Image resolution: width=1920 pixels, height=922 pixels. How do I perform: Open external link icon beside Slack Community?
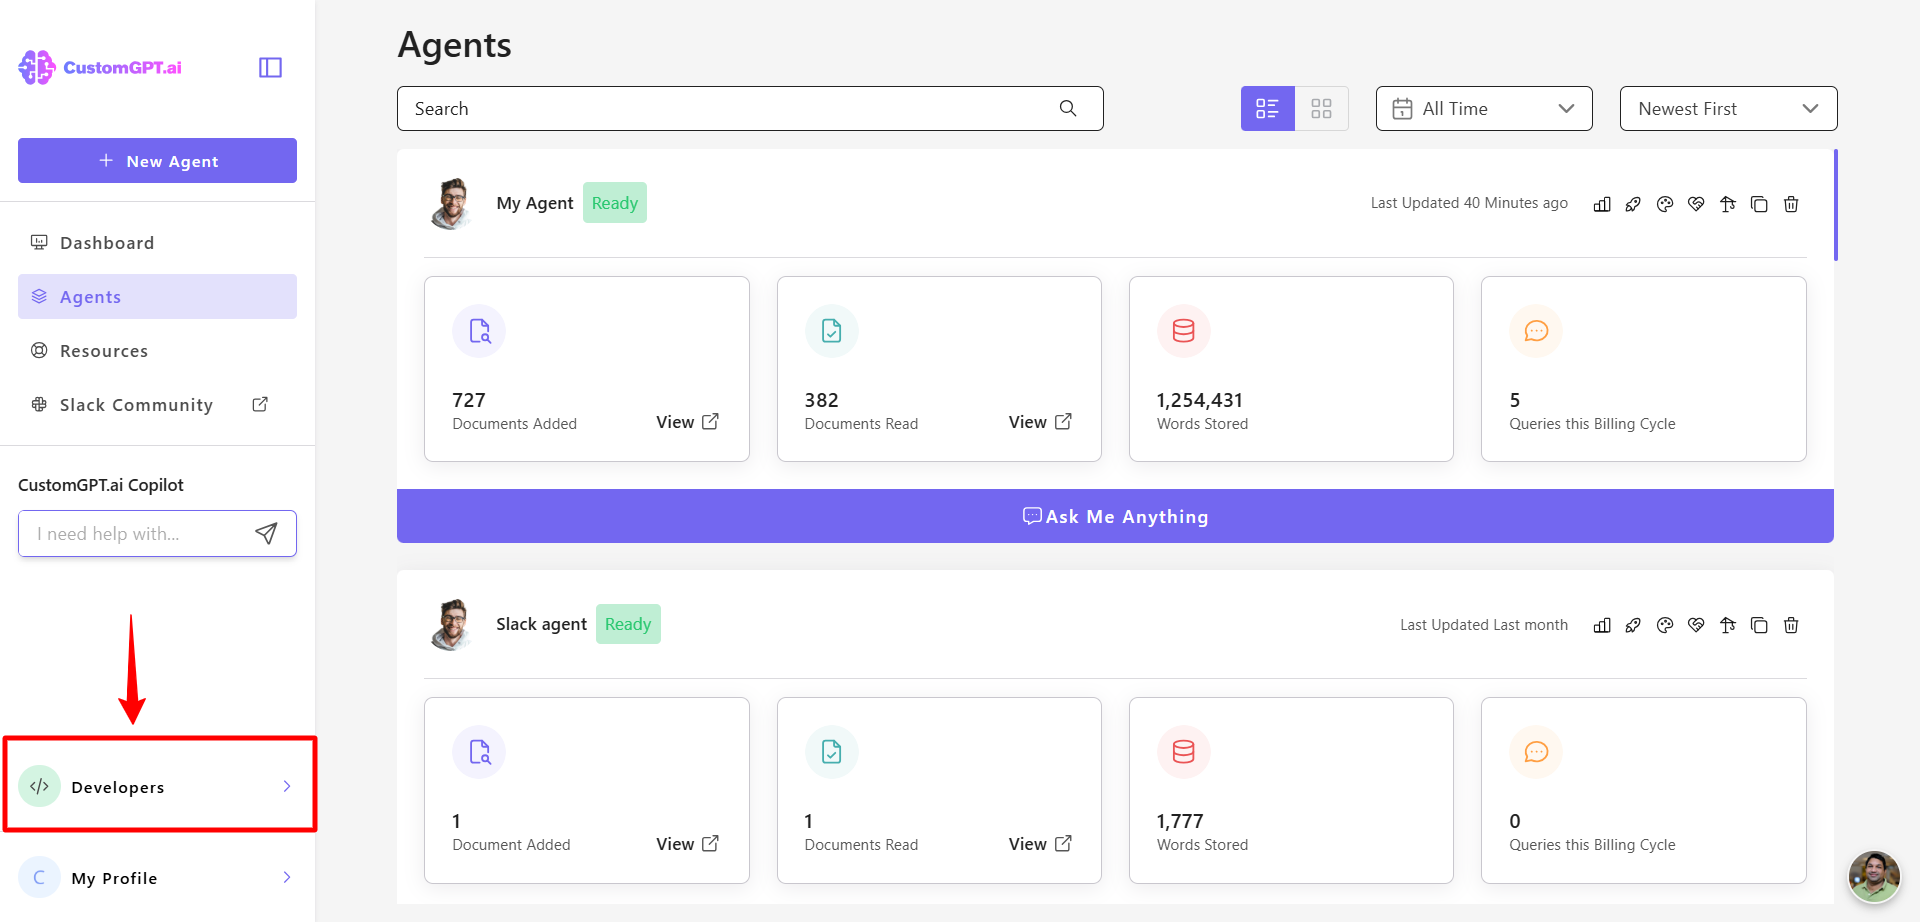(x=260, y=404)
